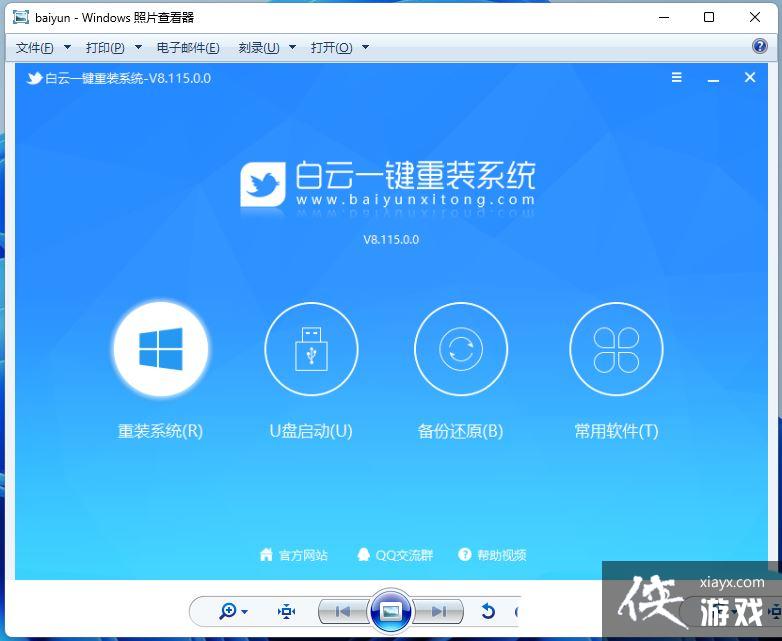Go to previous photo in viewer
Viewport: 782px width, 641px height.
[343, 611]
